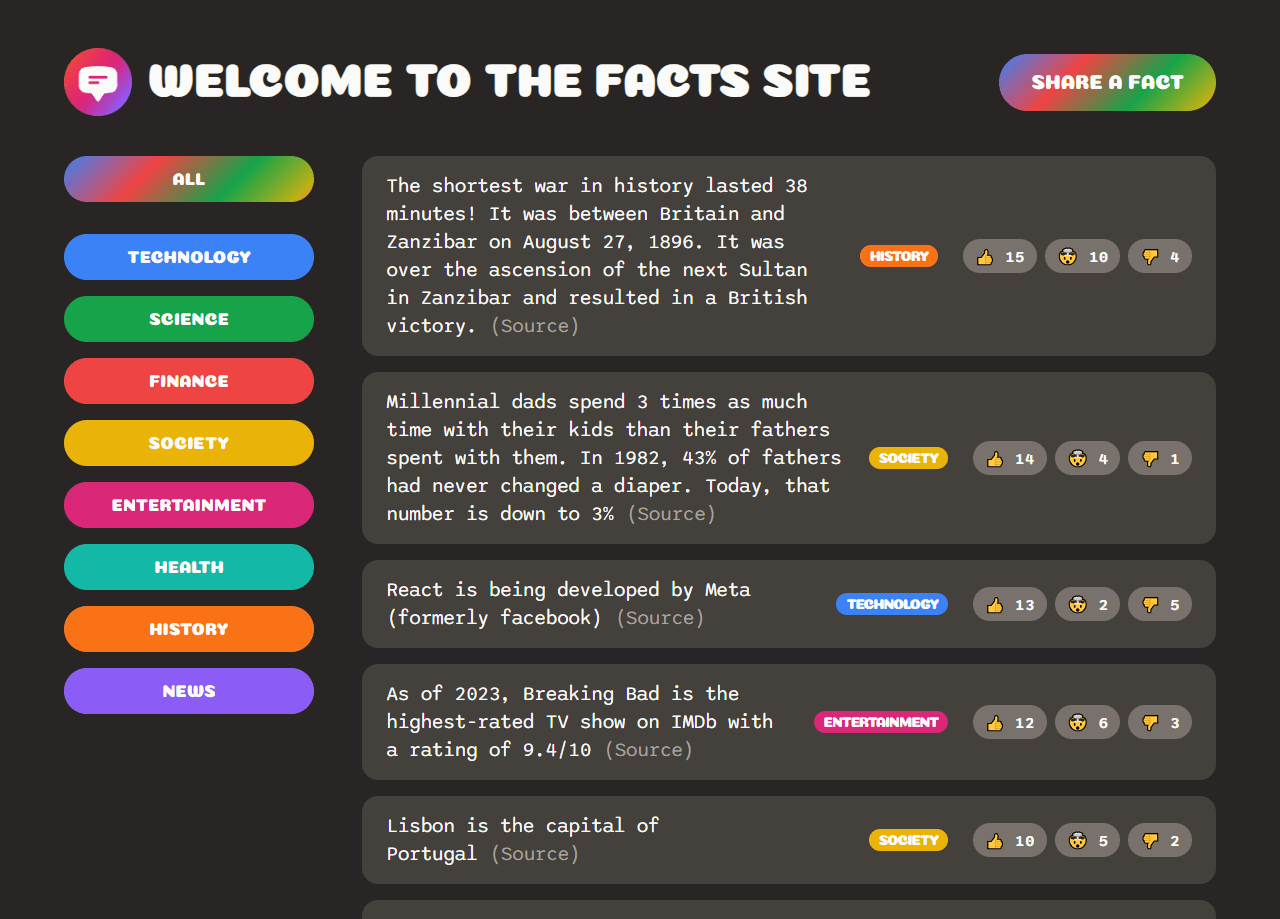Downvote the React fact with thumbs down
Screen dimensions: 1280x919
1160,604
